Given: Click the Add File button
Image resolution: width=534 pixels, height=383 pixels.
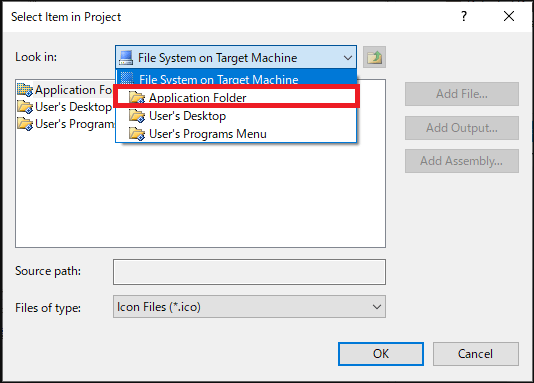Looking at the screenshot, I should pos(462,94).
